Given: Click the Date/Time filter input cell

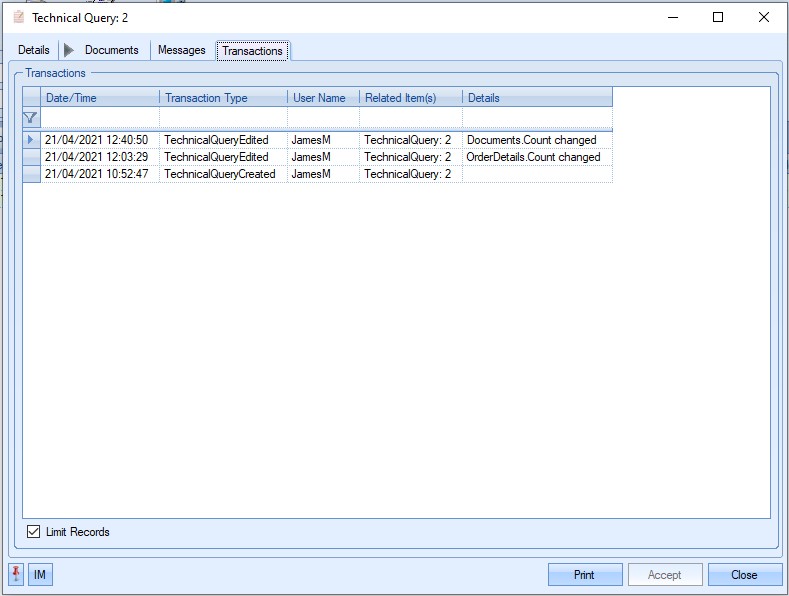Looking at the screenshot, I should [100, 117].
